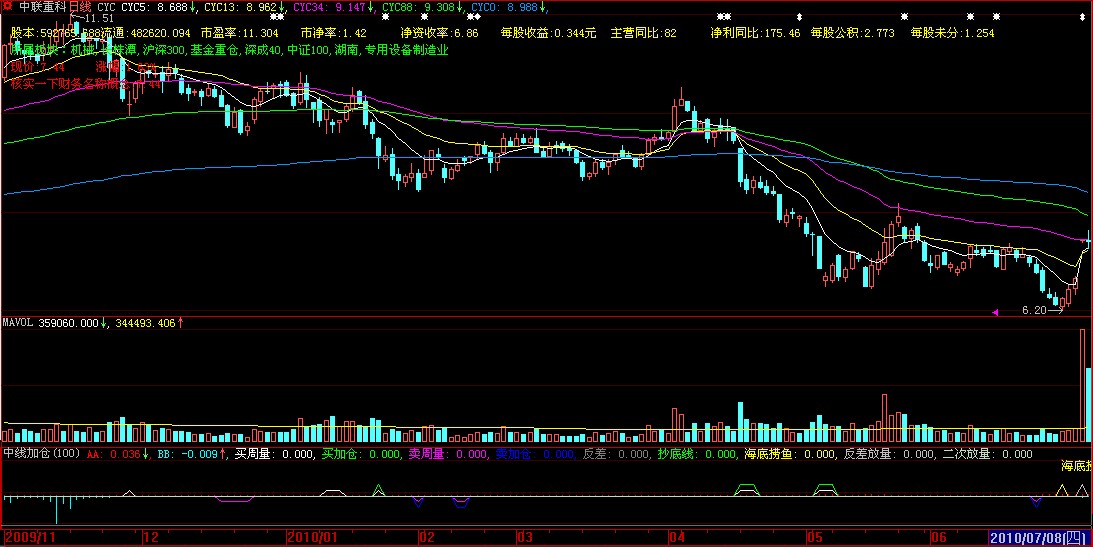Click 专用设备制造业 in the sector list
The height and width of the screenshot is (547, 1093).
(x=406, y=50)
